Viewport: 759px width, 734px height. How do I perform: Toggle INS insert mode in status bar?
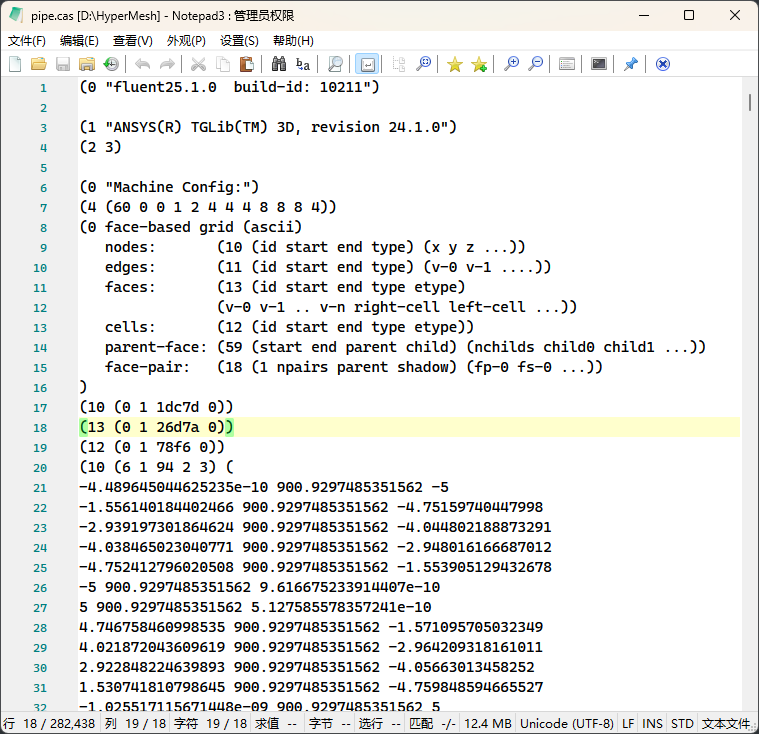(x=652, y=723)
